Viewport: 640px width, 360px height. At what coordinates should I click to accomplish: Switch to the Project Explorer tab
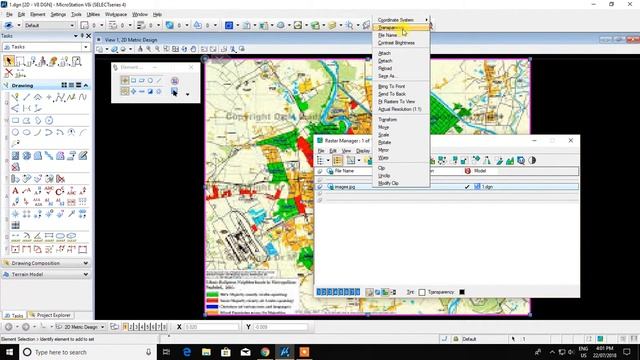coord(50,315)
